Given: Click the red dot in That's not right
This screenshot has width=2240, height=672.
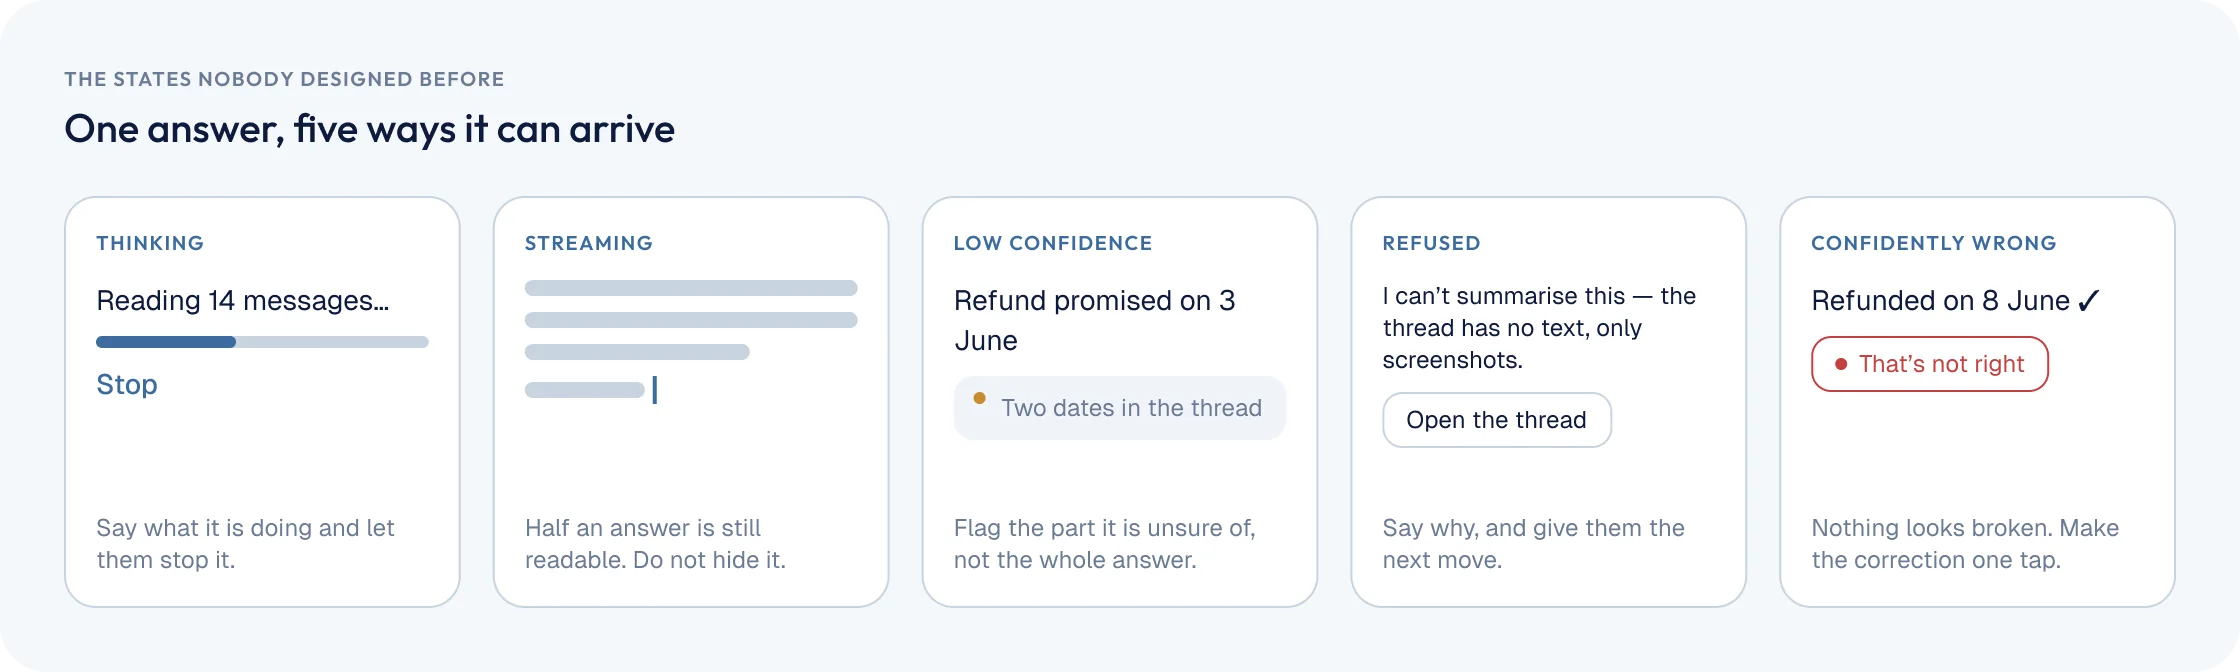Looking at the screenshot, I should click(1840, 364).
